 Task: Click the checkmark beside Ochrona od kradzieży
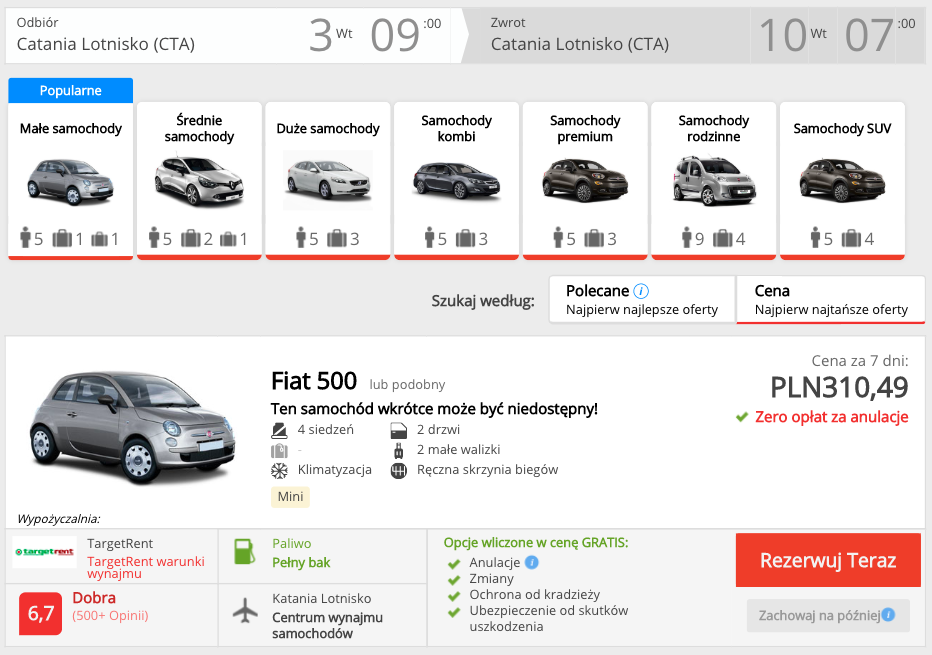tap(454, 596)
